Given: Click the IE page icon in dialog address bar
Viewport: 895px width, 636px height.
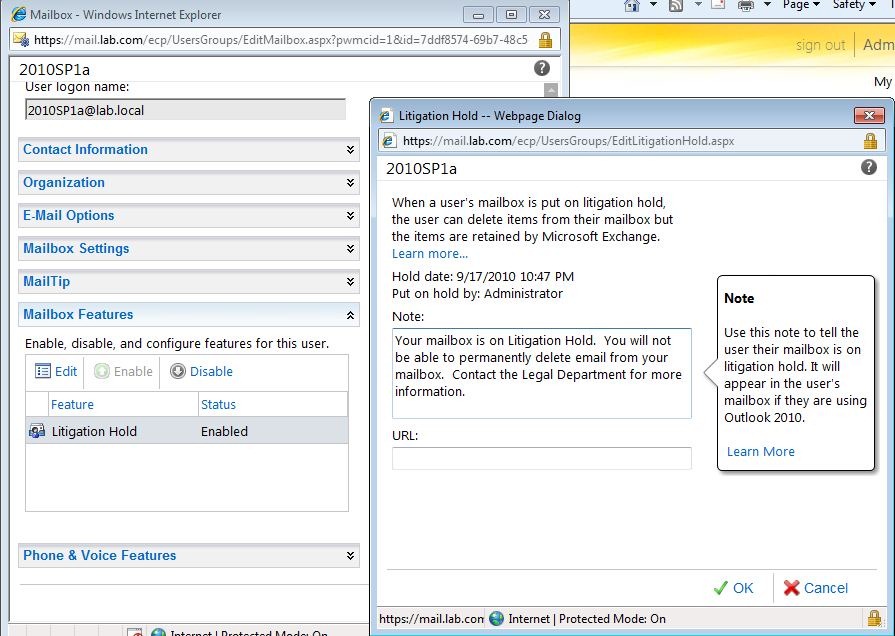Looking at the screenshot, I should [389, 140].
